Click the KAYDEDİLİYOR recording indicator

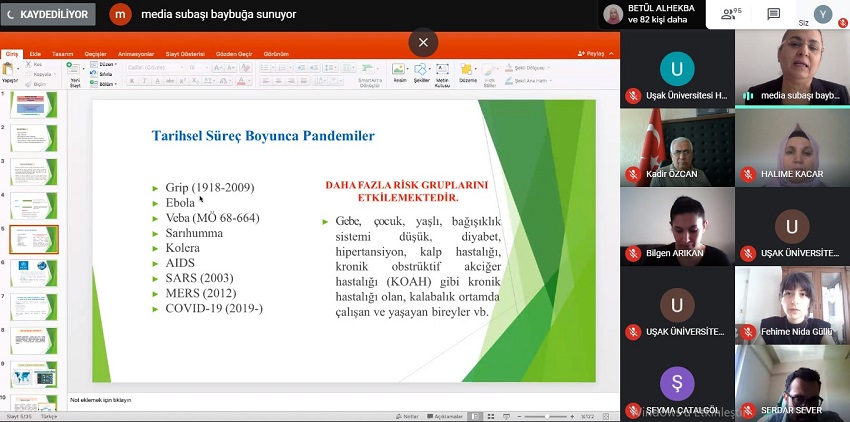[49, 14]
